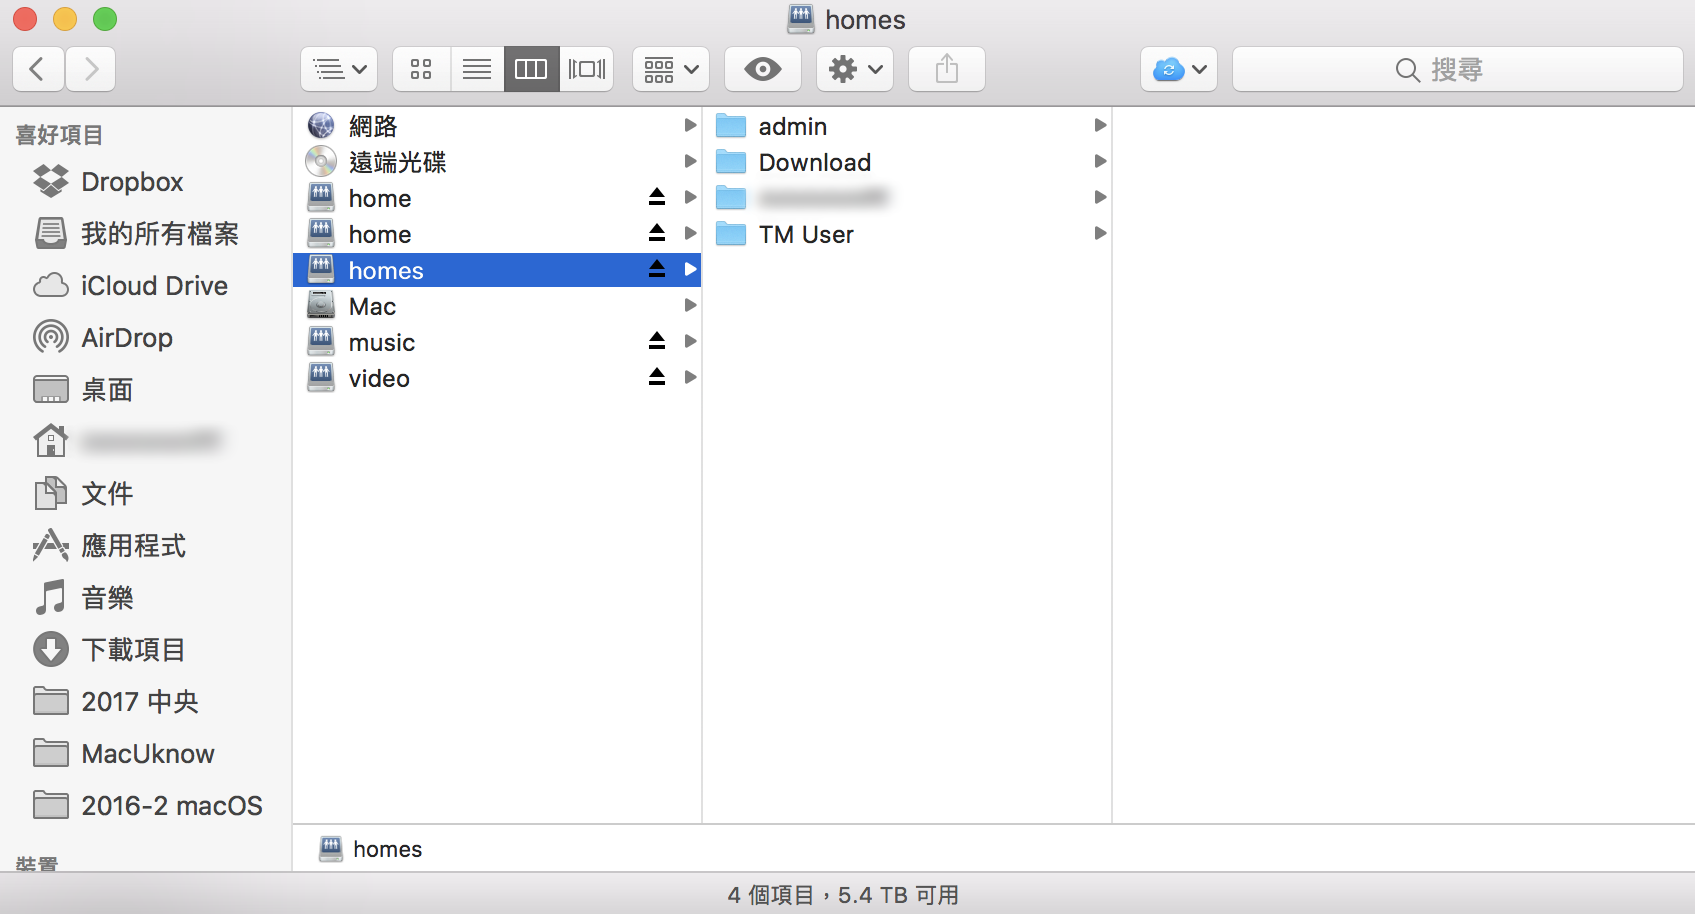Open the cloud sync dropdown menu
Screen dimensions: 1695x914
1178,69
